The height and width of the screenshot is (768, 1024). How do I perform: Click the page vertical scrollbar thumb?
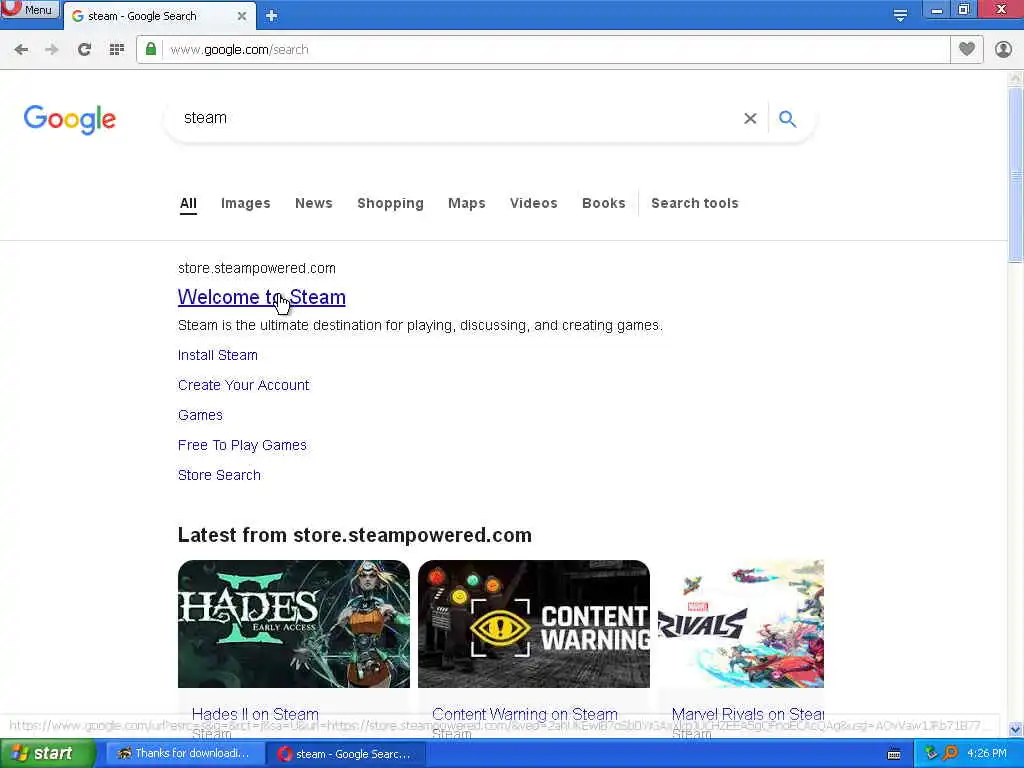point(1016,174)
